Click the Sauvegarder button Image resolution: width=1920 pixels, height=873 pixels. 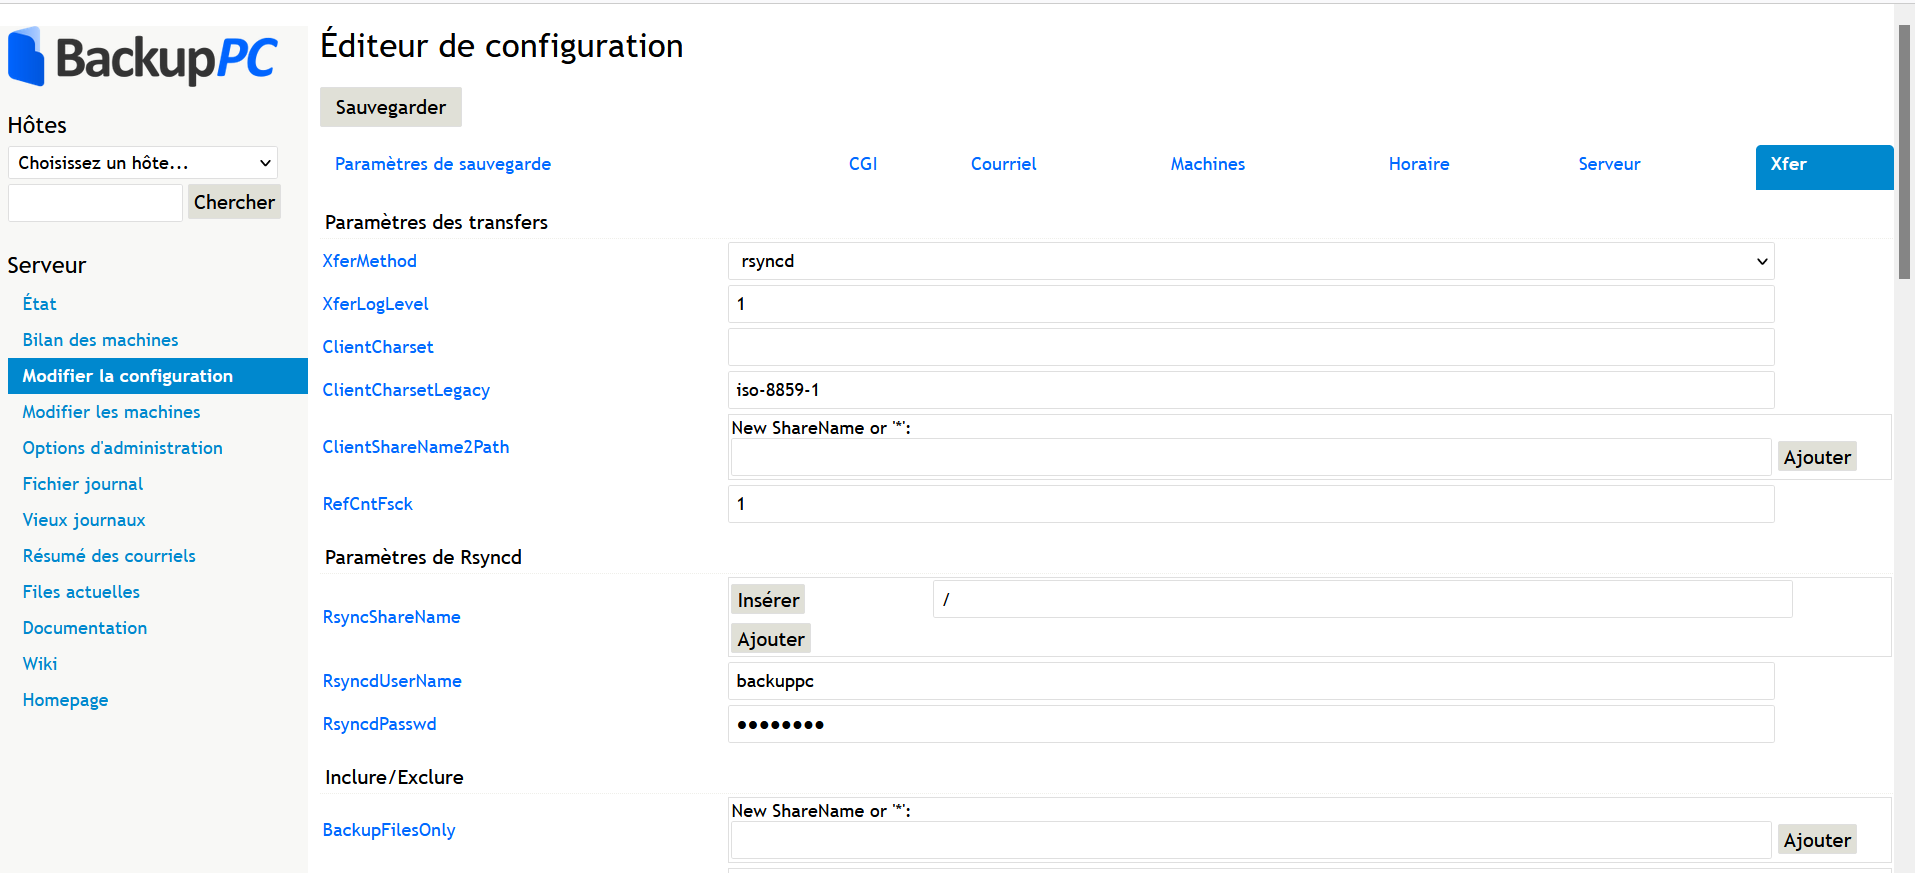click(x=390, y=107)
